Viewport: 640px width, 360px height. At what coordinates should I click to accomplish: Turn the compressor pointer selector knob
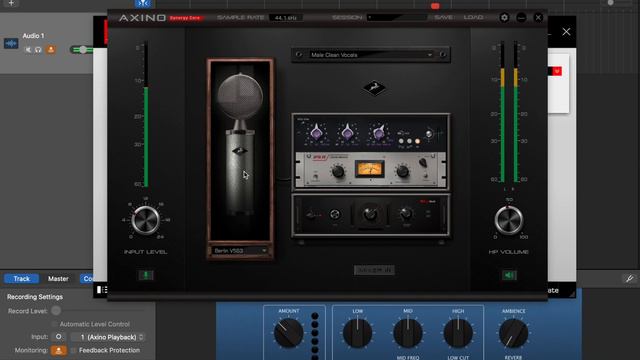click(423, 163)
